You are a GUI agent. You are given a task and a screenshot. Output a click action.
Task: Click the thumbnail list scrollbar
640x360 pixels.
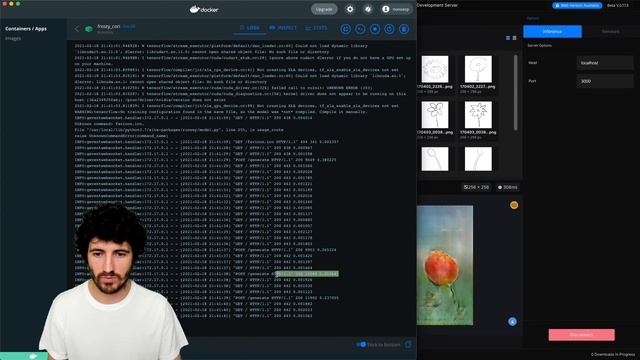tap(516, 93)
